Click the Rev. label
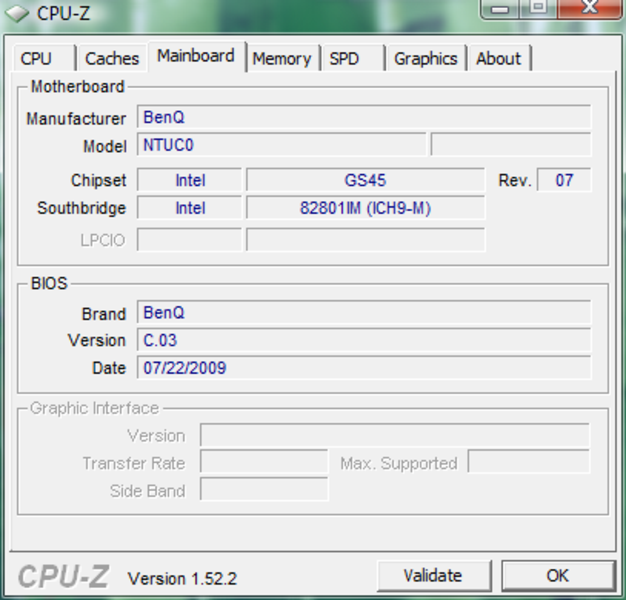 point(515,181)
